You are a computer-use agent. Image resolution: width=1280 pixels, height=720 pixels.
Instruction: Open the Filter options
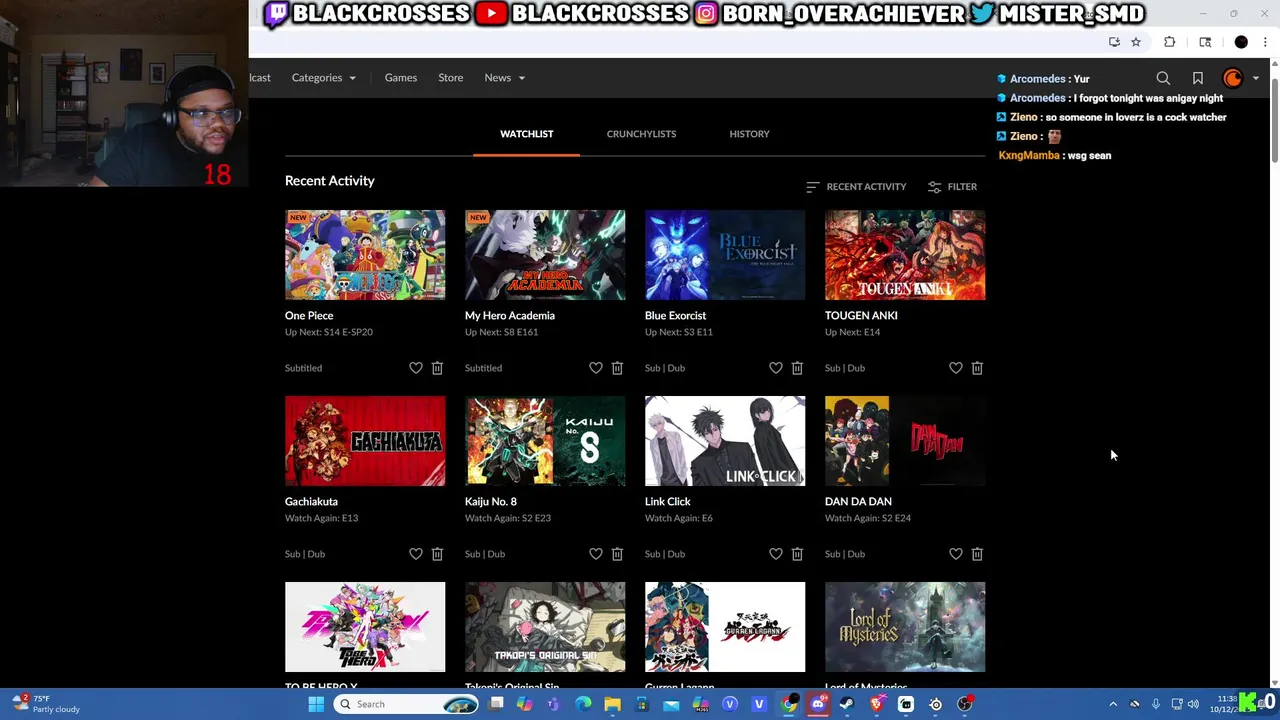[952, 187]
